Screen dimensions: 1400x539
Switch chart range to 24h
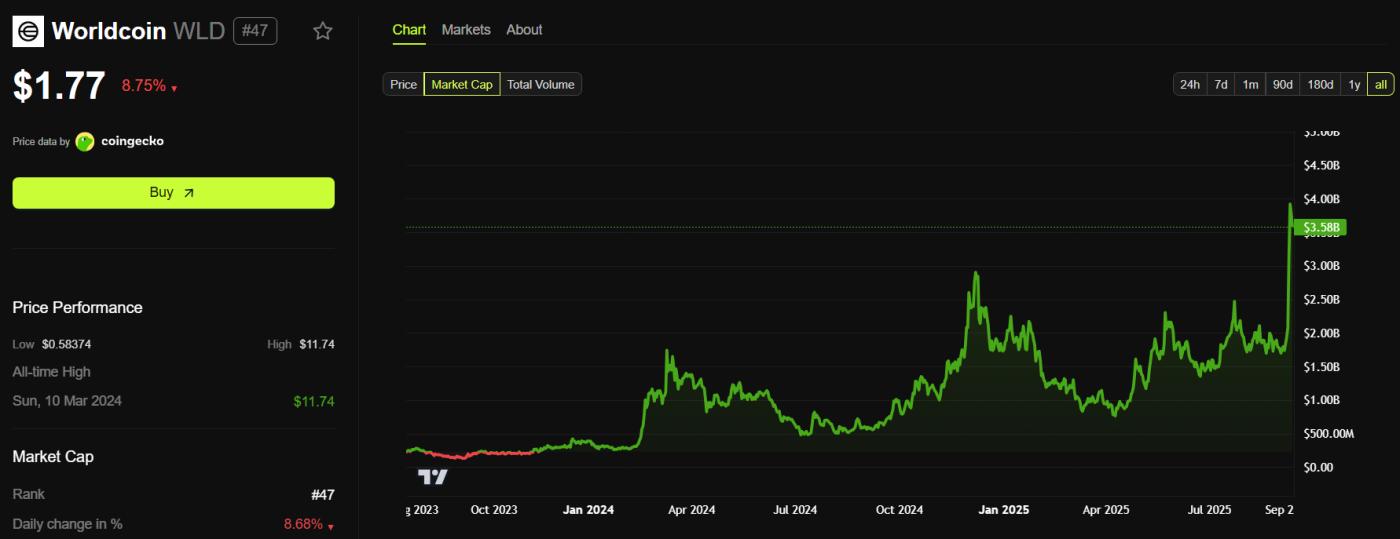1190,84
